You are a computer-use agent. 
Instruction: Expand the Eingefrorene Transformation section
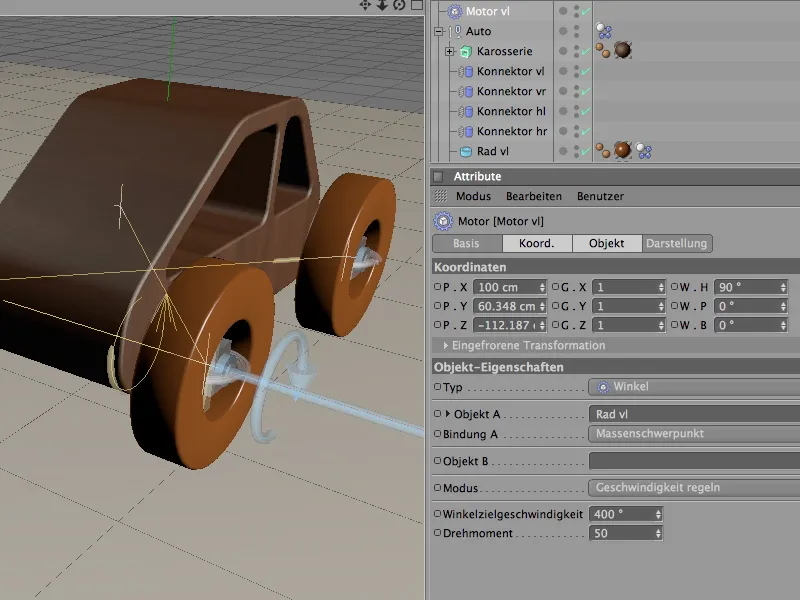pyautogui.click(x=445, y=345)
